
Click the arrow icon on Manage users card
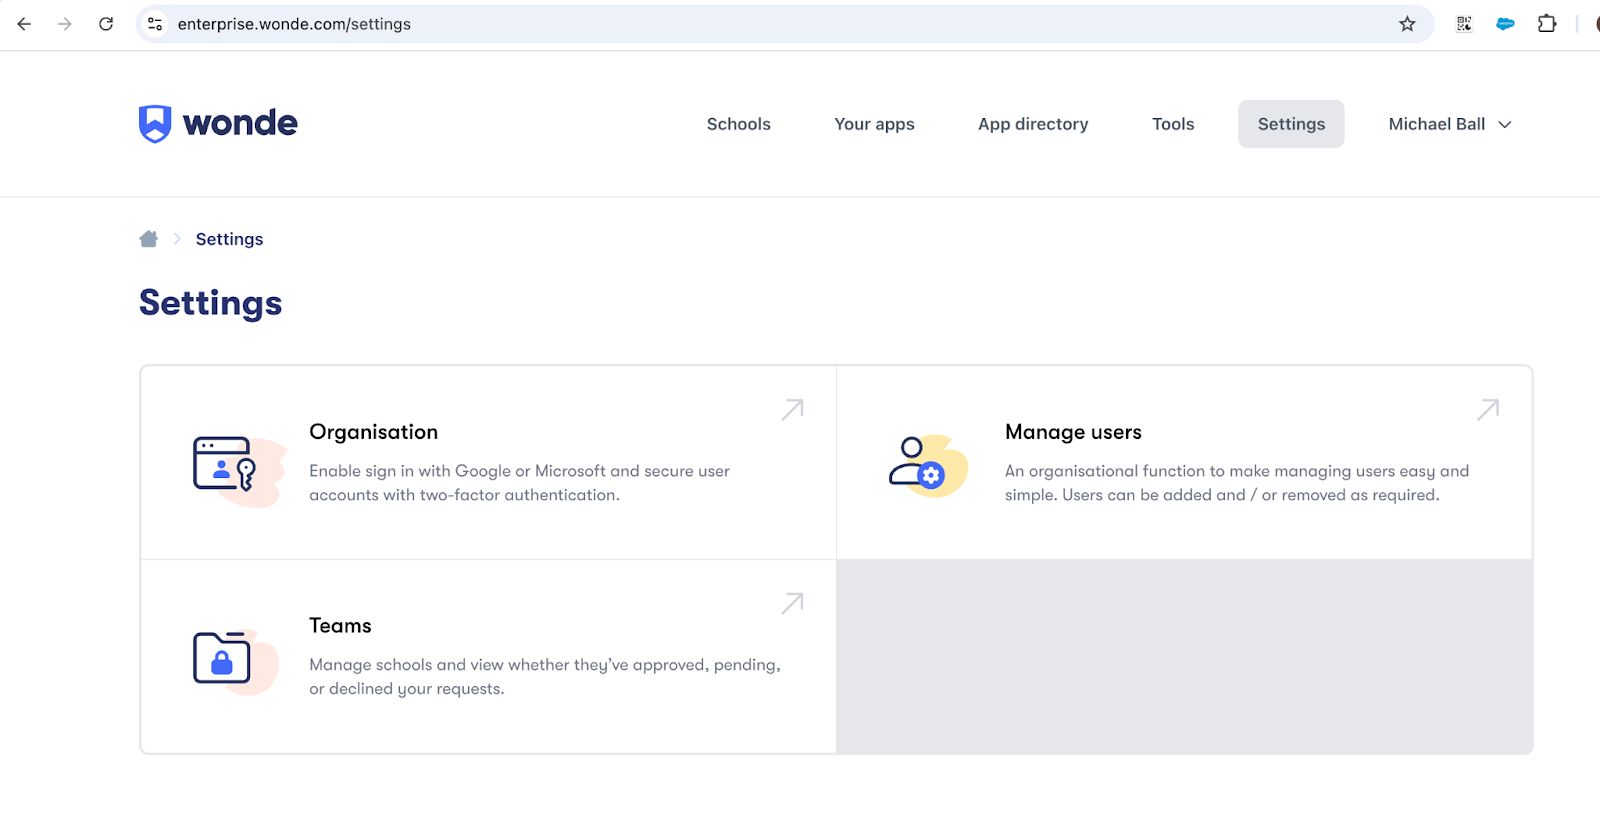click(1488, 410)
